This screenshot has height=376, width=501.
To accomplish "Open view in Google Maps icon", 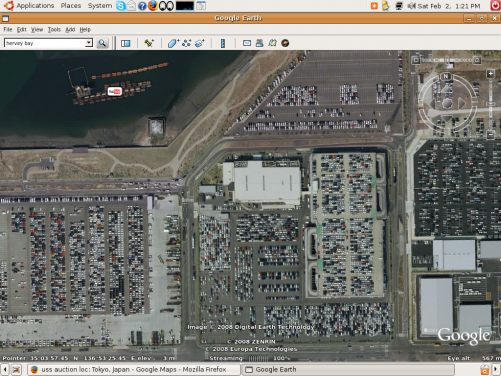I will 272,43.
